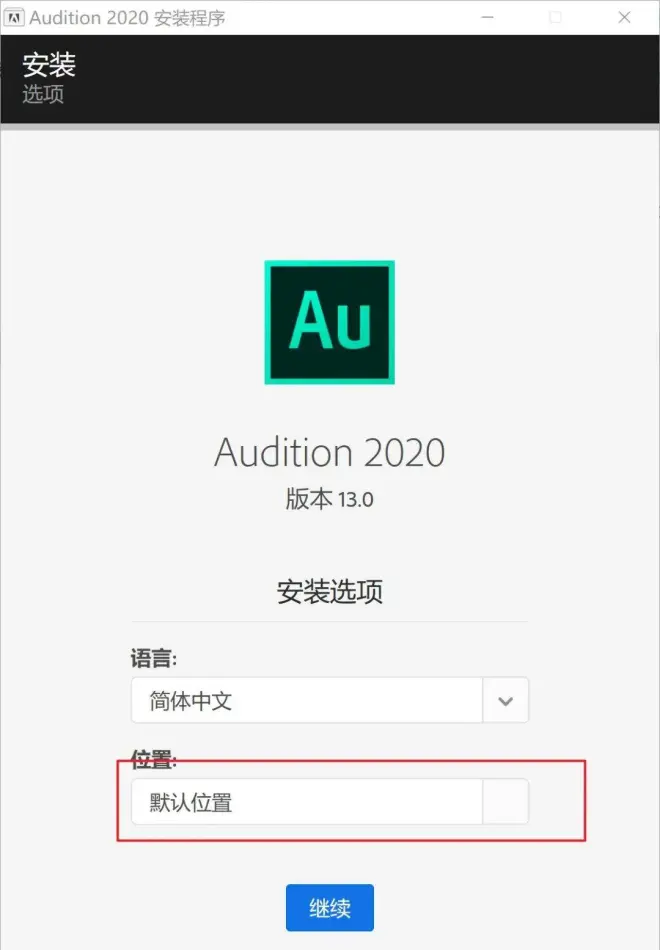
Task: Click the 位置: field label
Action: [154, 760]
